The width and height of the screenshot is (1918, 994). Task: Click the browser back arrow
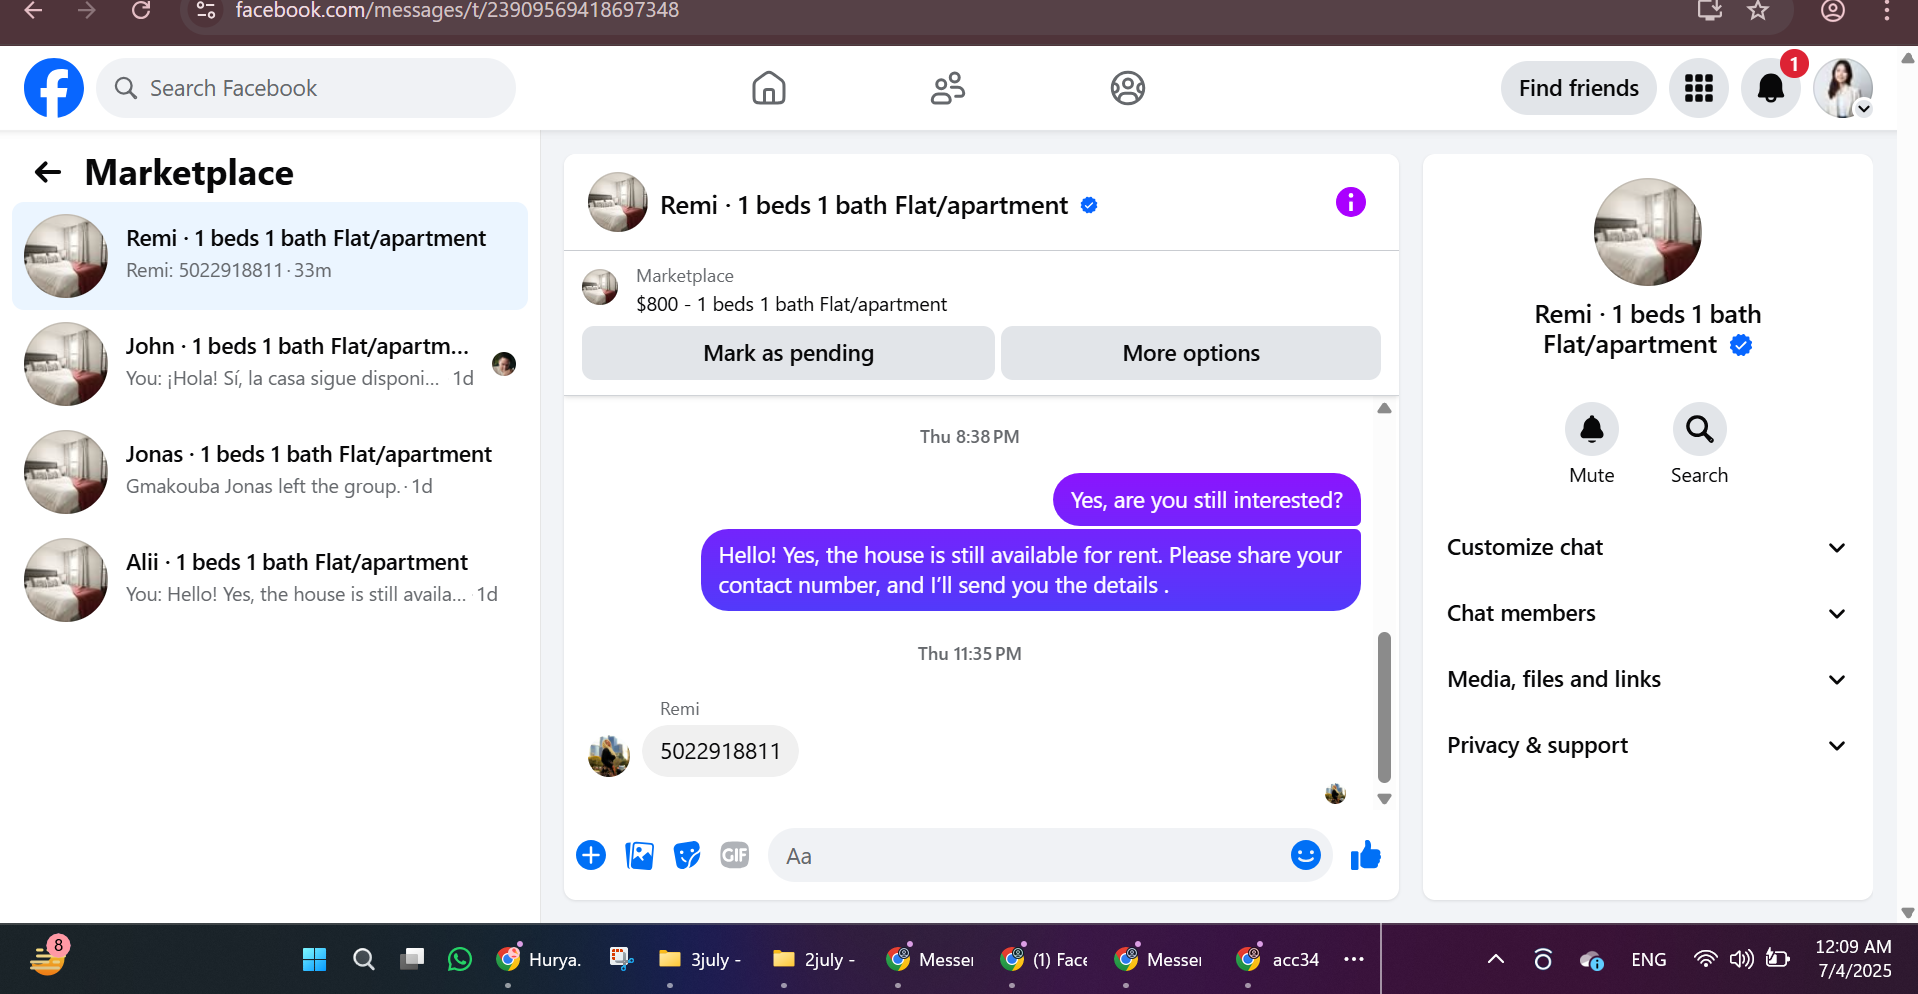coord(33,10)
